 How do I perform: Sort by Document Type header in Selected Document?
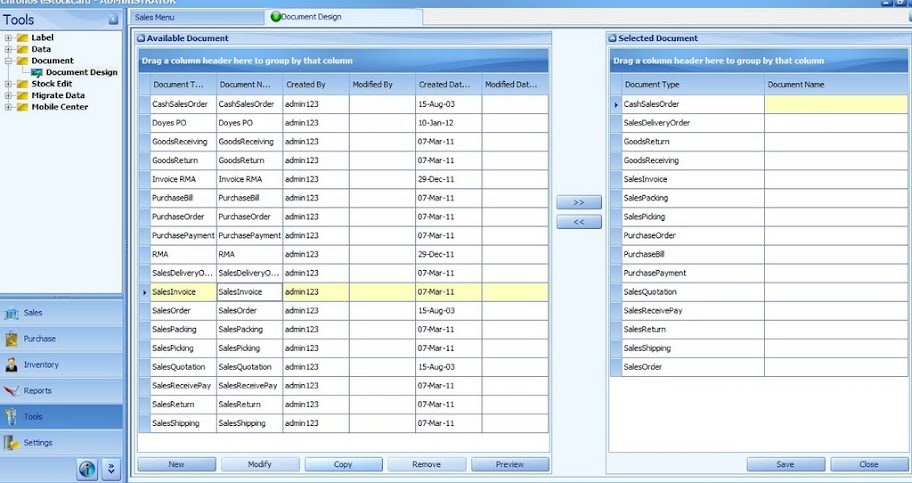coord(693,84)
